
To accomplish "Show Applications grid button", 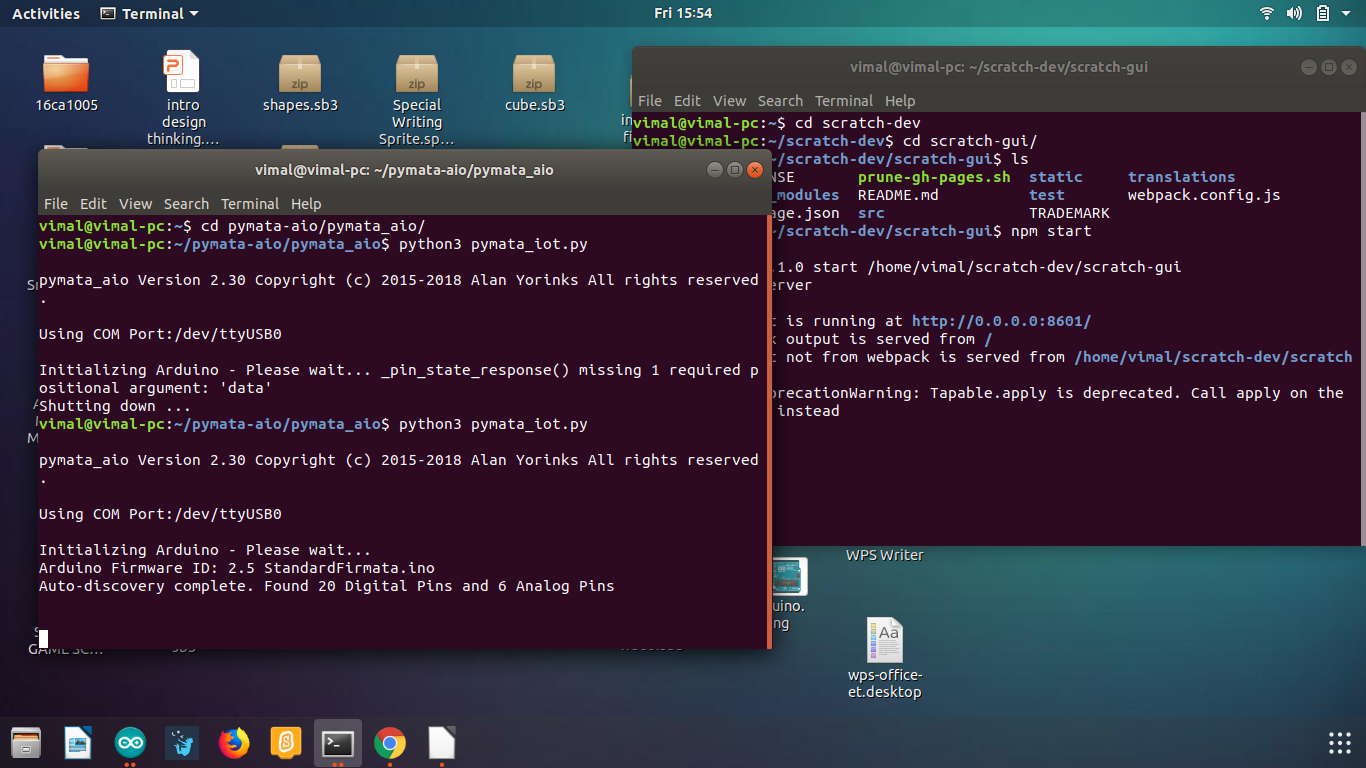I will tap(1339, 743).
